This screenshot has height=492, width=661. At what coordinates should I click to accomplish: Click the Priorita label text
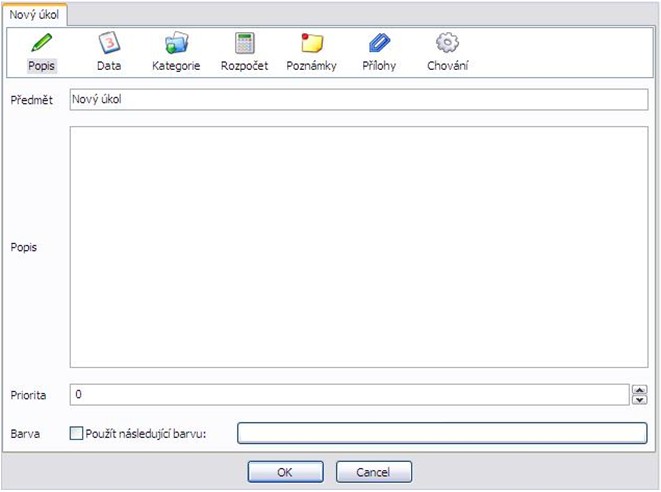coord(28,395)
